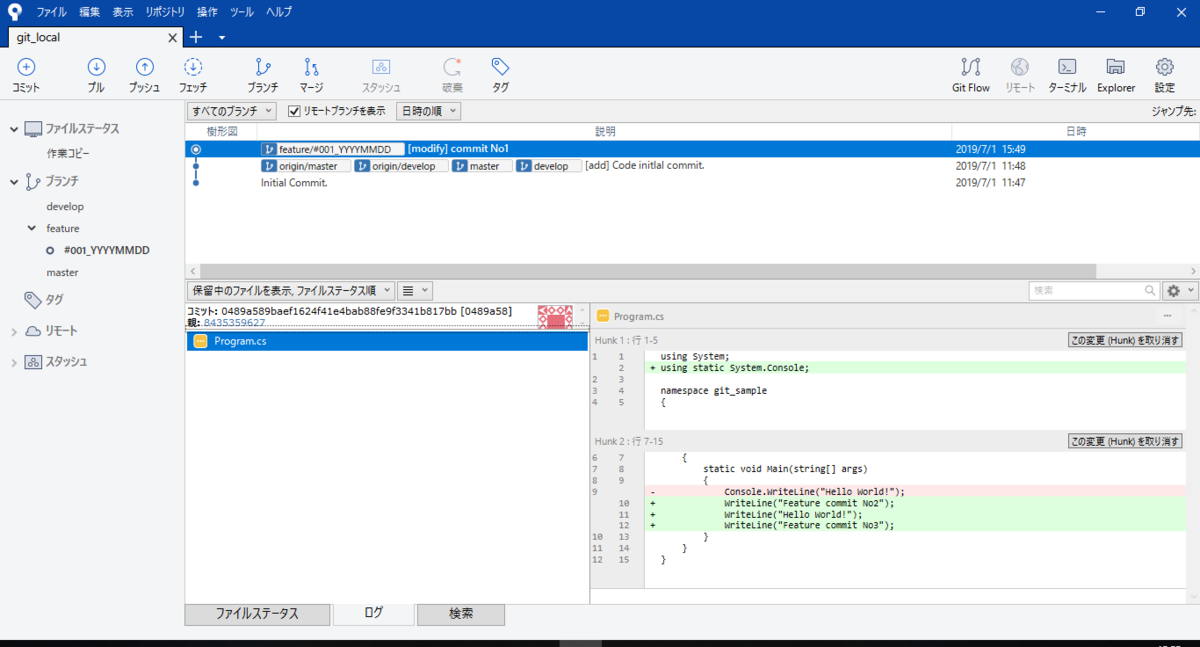Open the Terminal (ターミナル) icon
This screenshot has width=1200, height=647.
[1067, 67]
